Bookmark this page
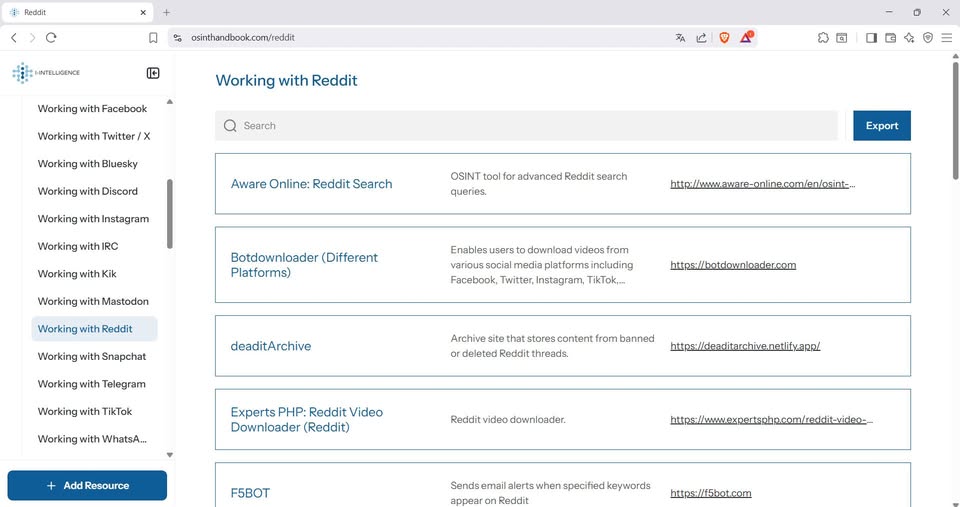Screen dimensions: 960x507 pos(153,37)
